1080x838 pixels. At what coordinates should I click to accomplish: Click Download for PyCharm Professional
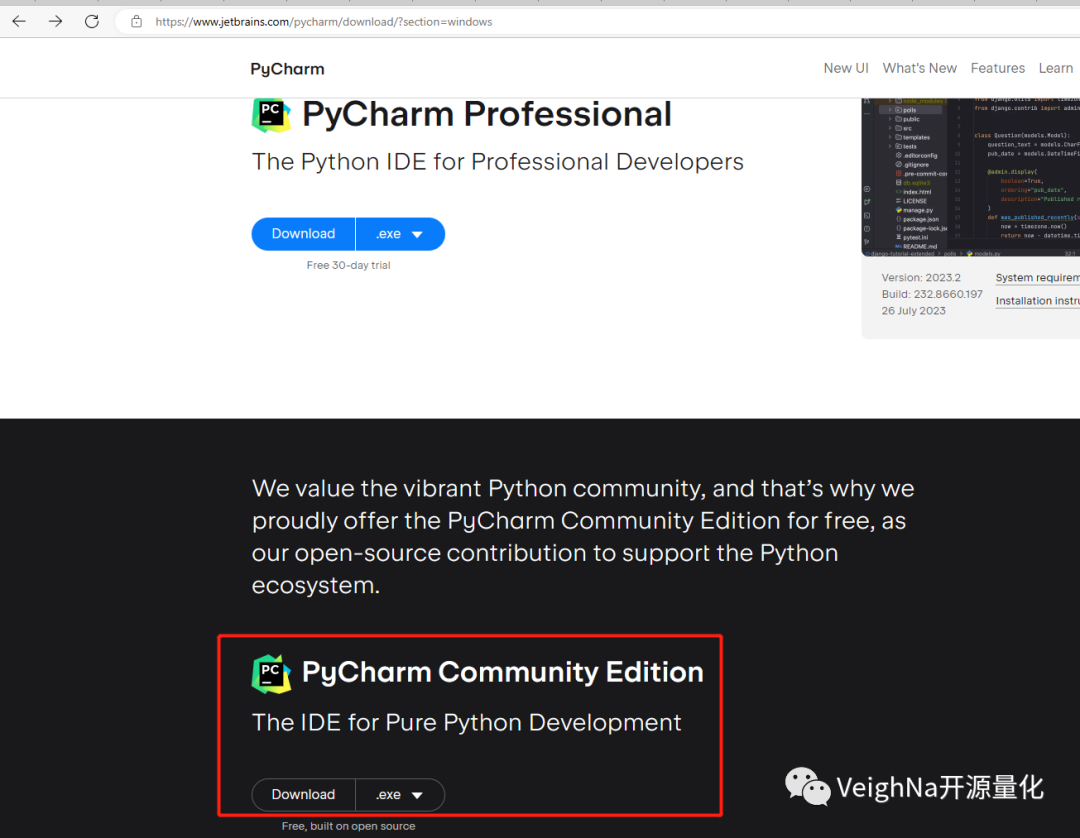(303, 233)
